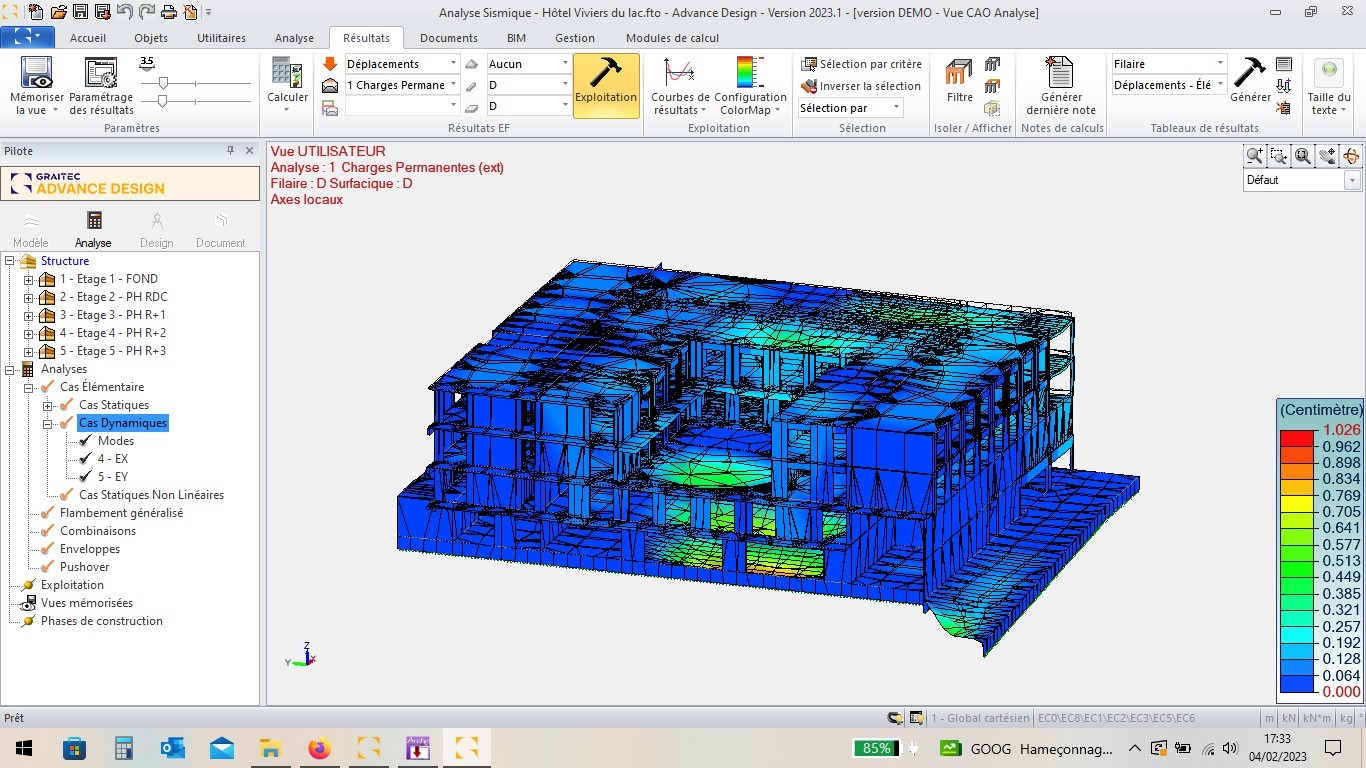Open the BIM ribbon tab
The height and width of the screenshot is (768, 1366).
tap(516, 38)
